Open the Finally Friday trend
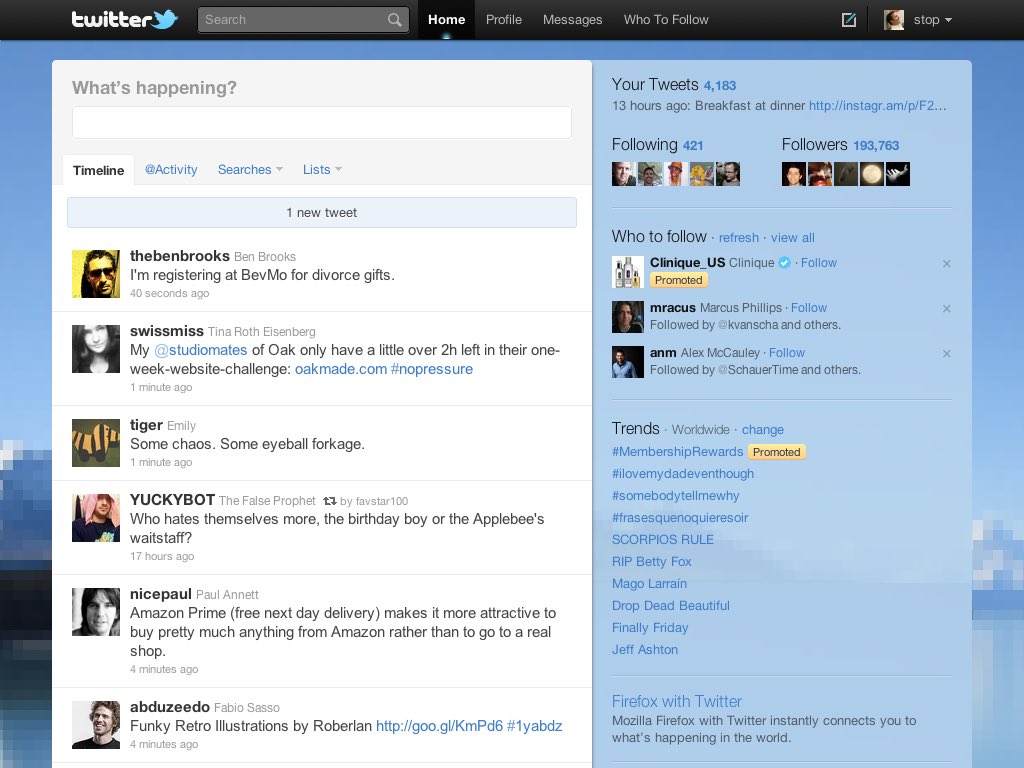The height and width of the screenshot is (768, 1024). pos(650,628)
